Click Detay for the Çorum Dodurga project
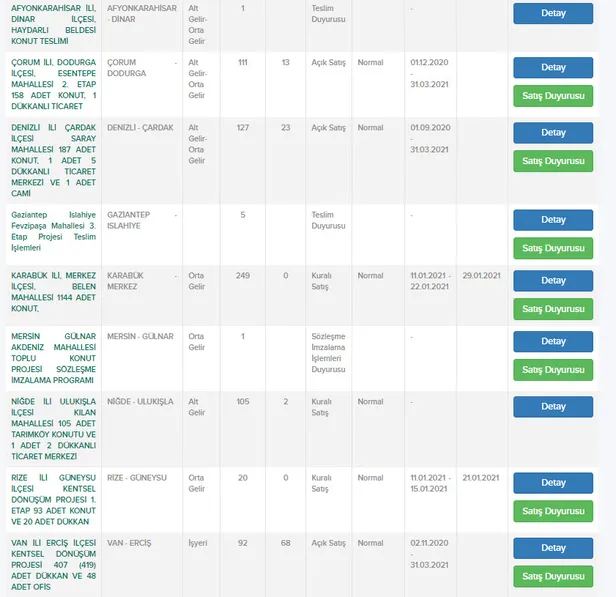The width and height of the screenshot is (616, 597). coord(553,68)
